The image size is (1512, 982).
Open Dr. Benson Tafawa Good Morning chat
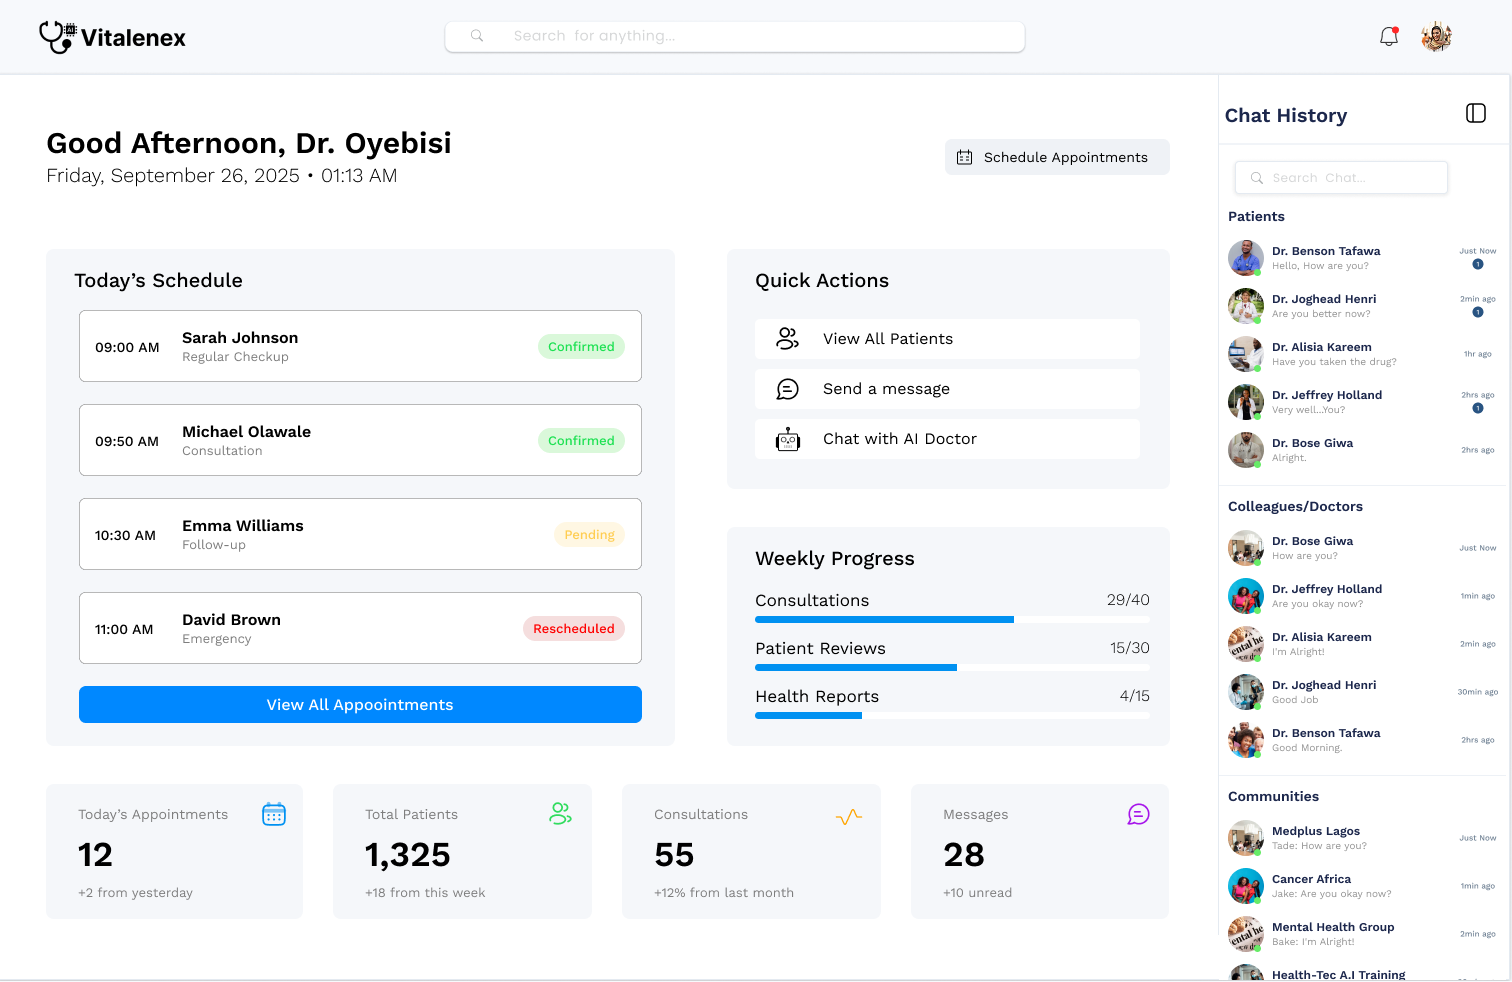[x=1363, y=740]
